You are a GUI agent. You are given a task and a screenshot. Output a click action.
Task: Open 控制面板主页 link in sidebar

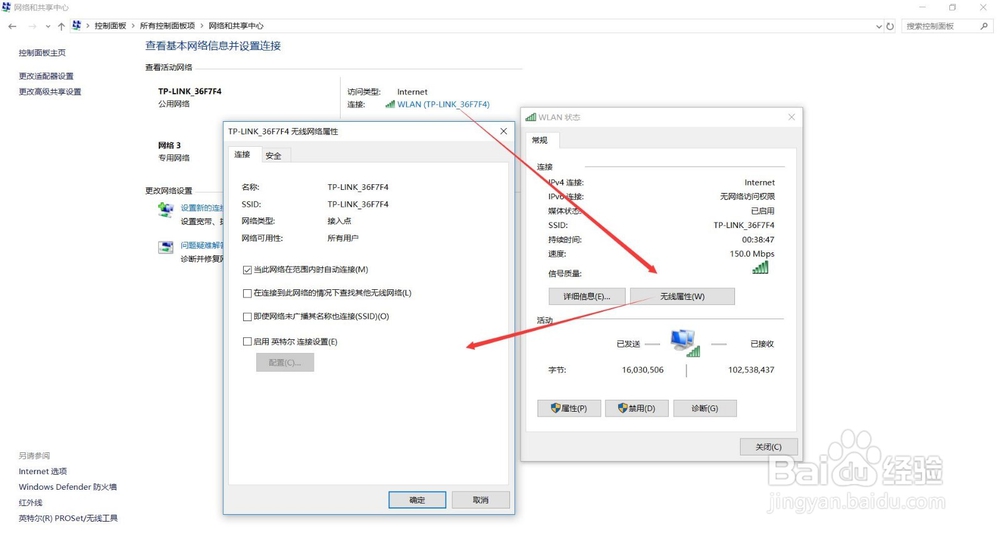[x=42, y=53]
